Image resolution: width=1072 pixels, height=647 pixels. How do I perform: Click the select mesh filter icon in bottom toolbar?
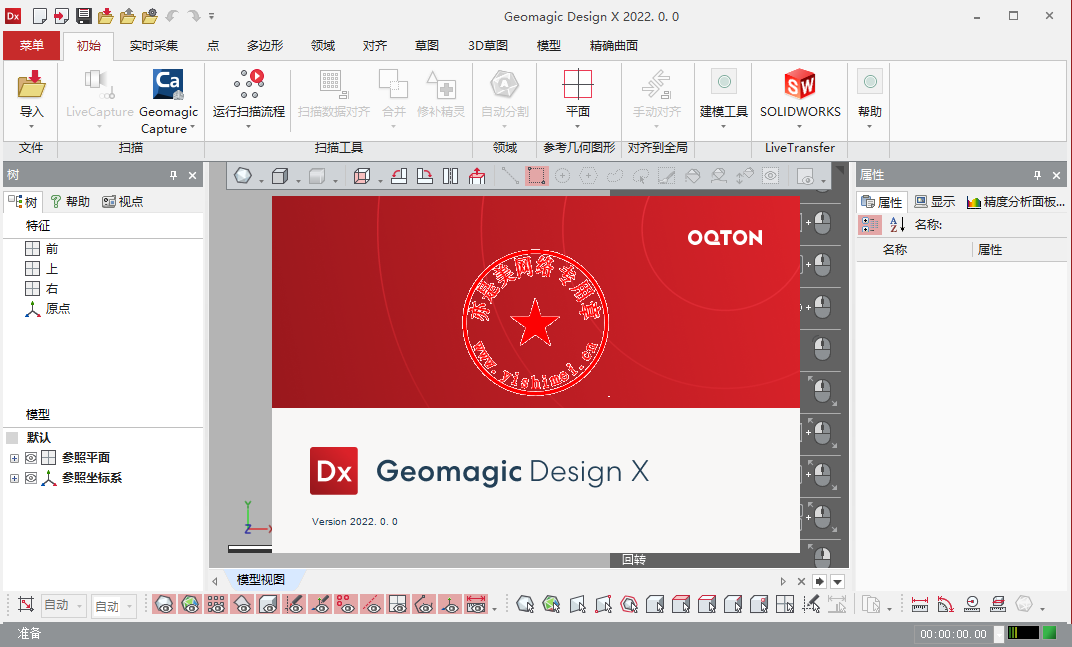click(x=525, y=605)
